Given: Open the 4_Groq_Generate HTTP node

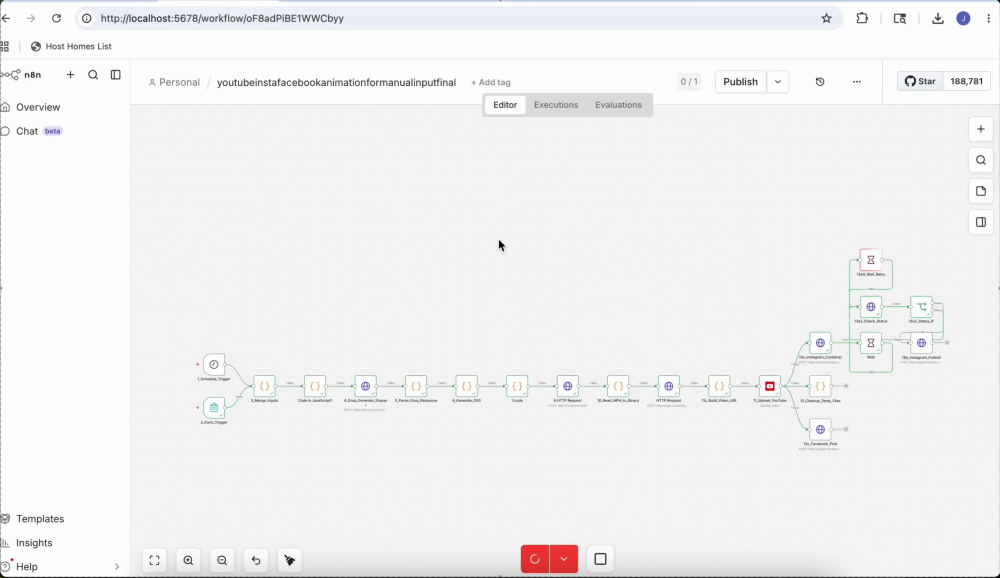Looking at the screenshot, I should (365, 386).
